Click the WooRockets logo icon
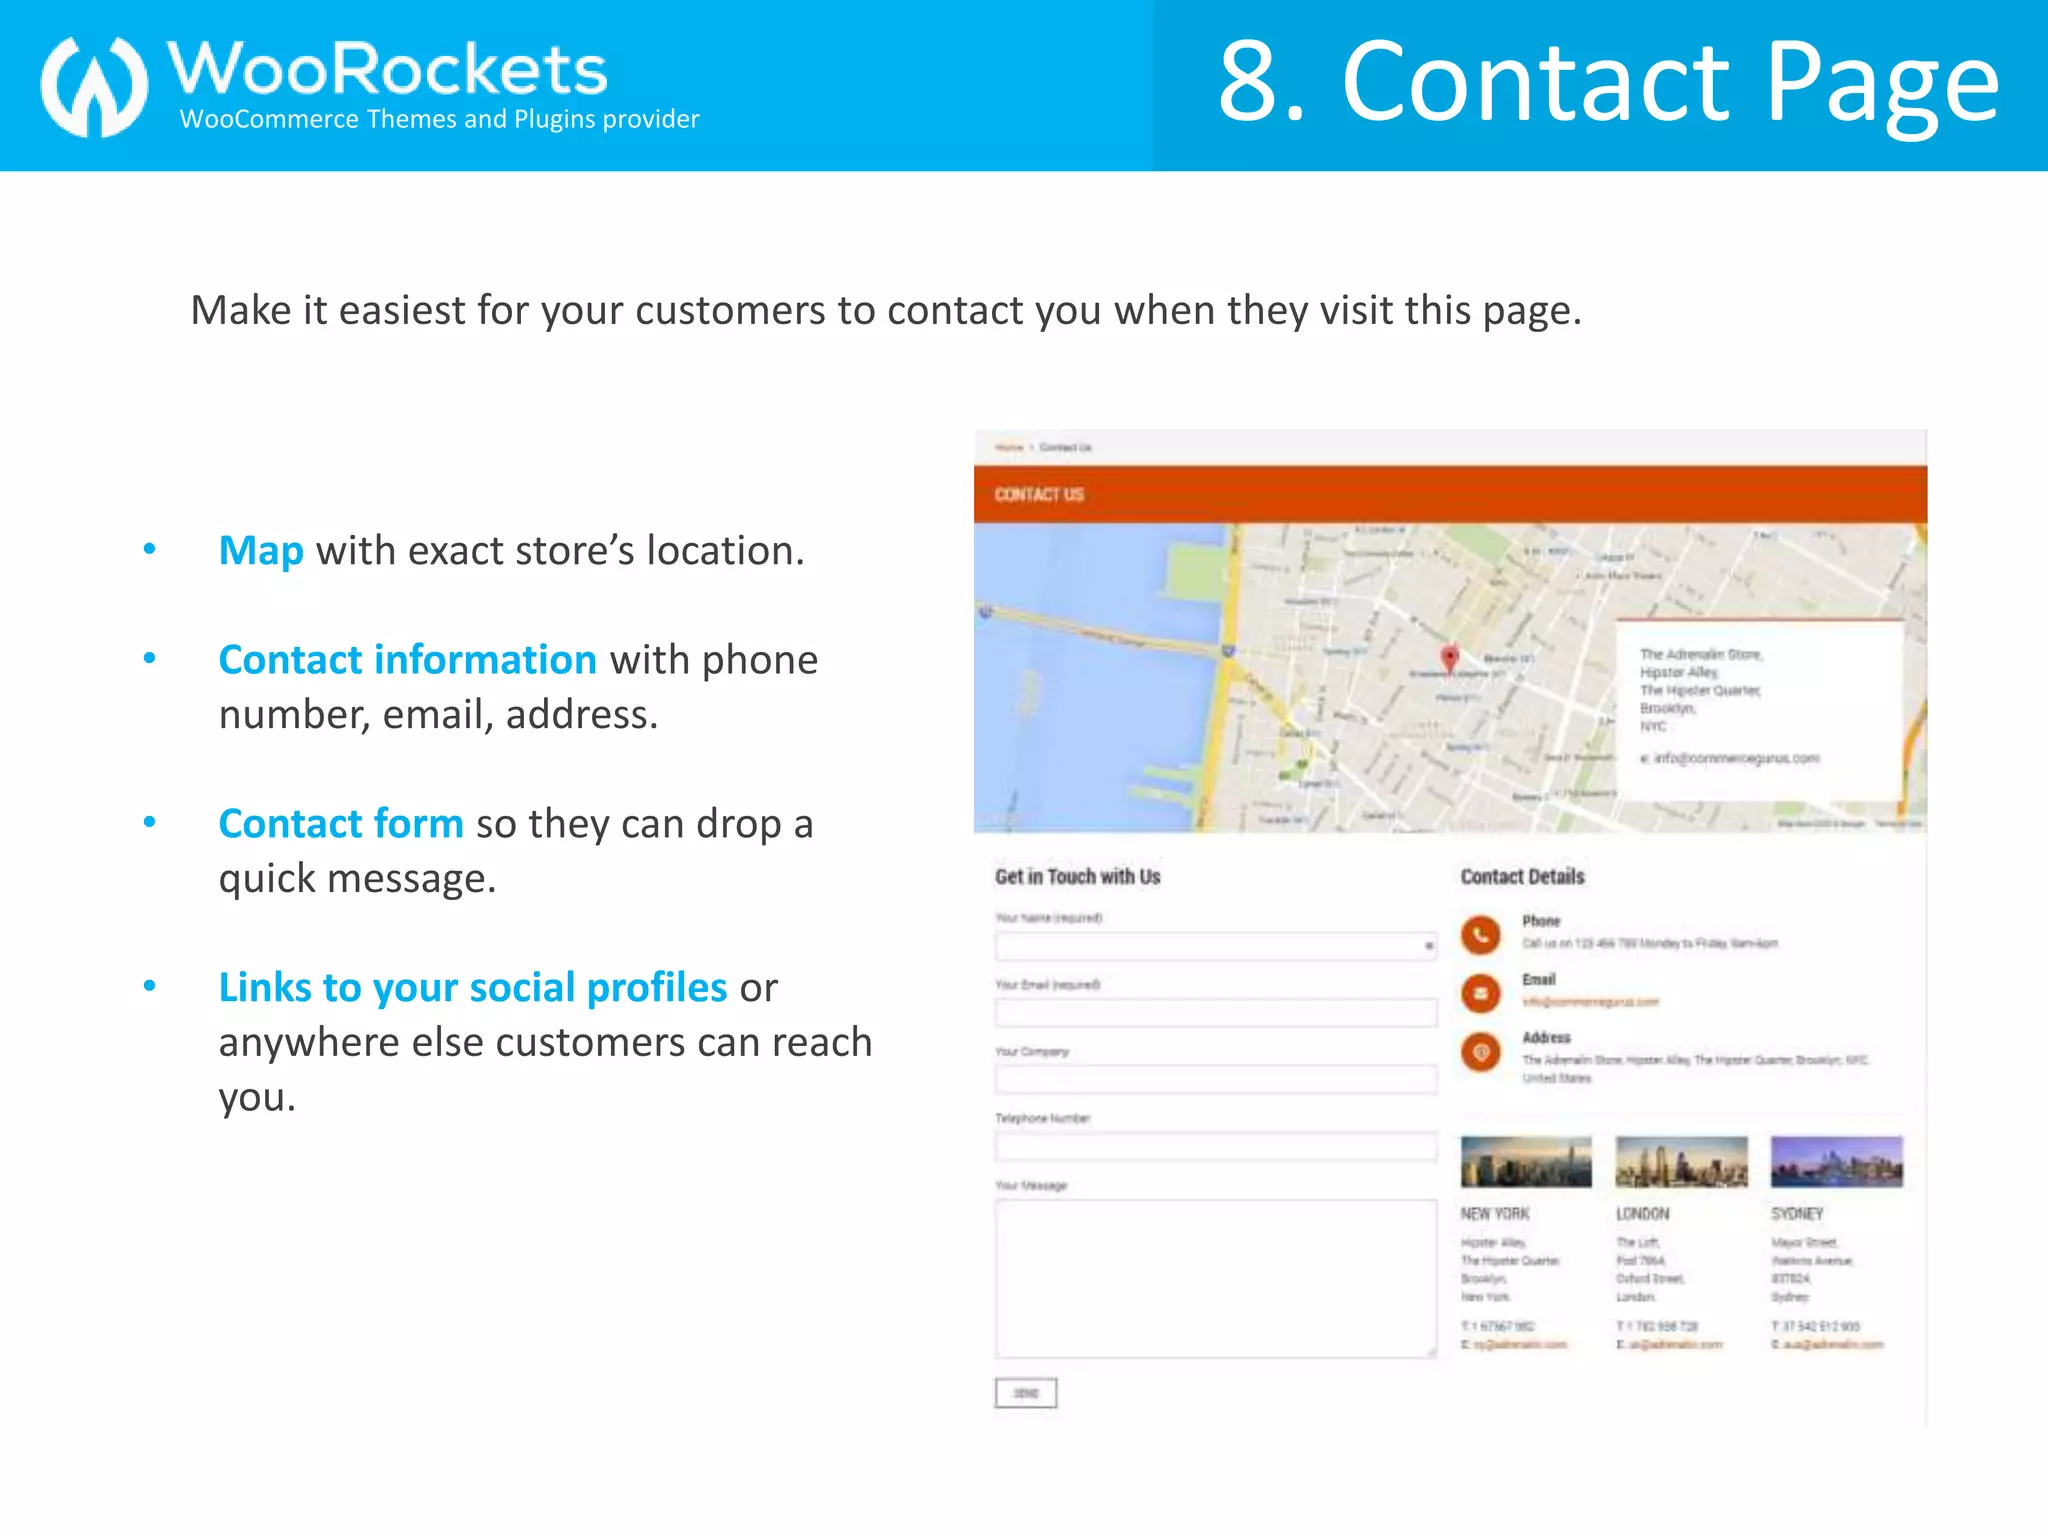2048x1536 pixels. [x=94, y=87]
